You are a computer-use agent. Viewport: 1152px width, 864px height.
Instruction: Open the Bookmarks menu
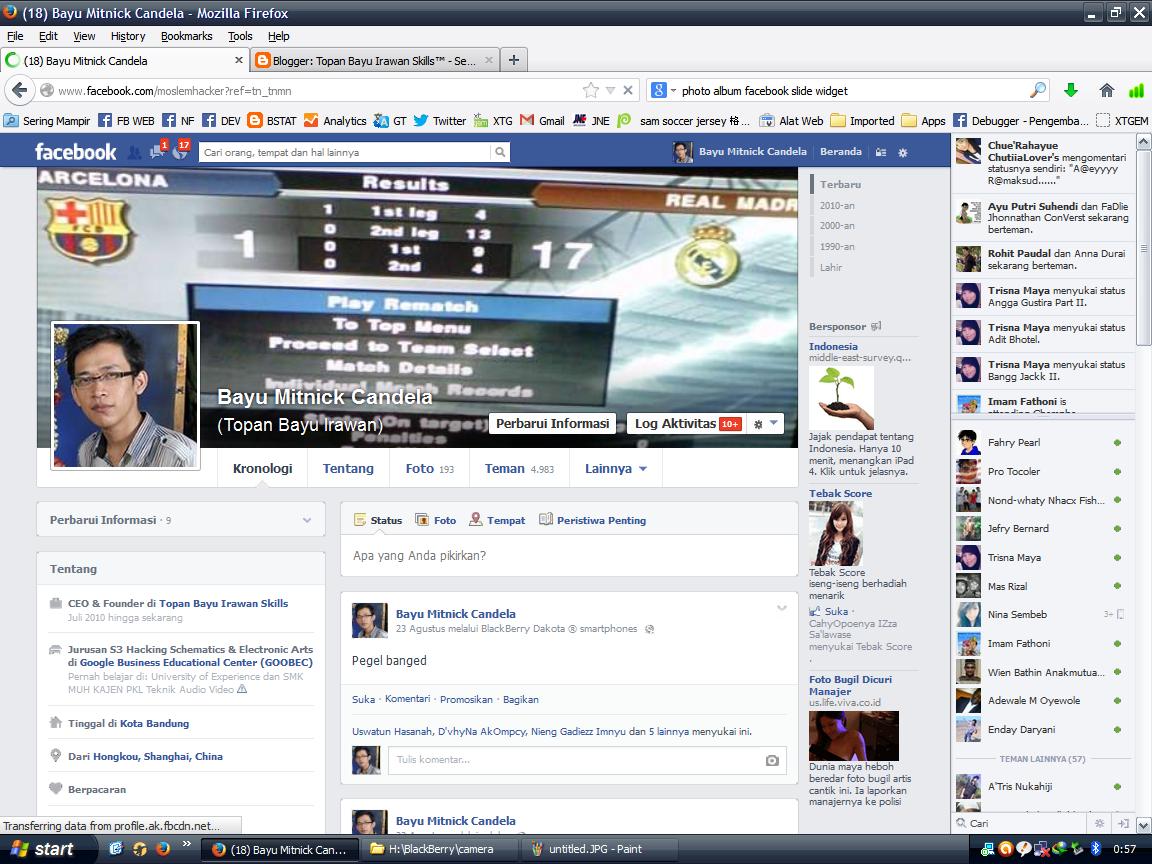[x=187, y=36]
